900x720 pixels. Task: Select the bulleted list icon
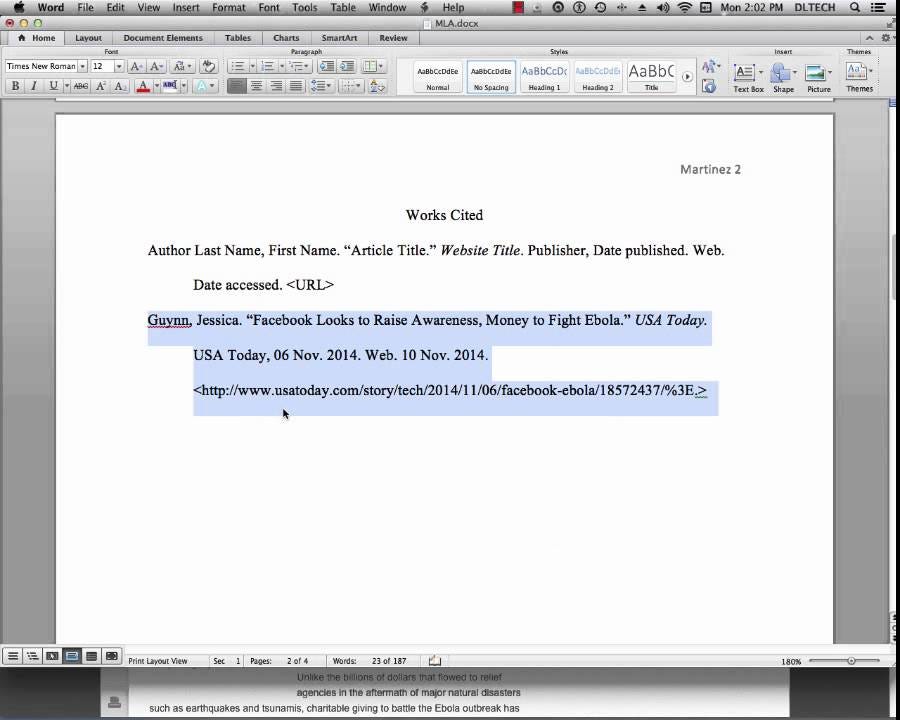click(239, 65)
